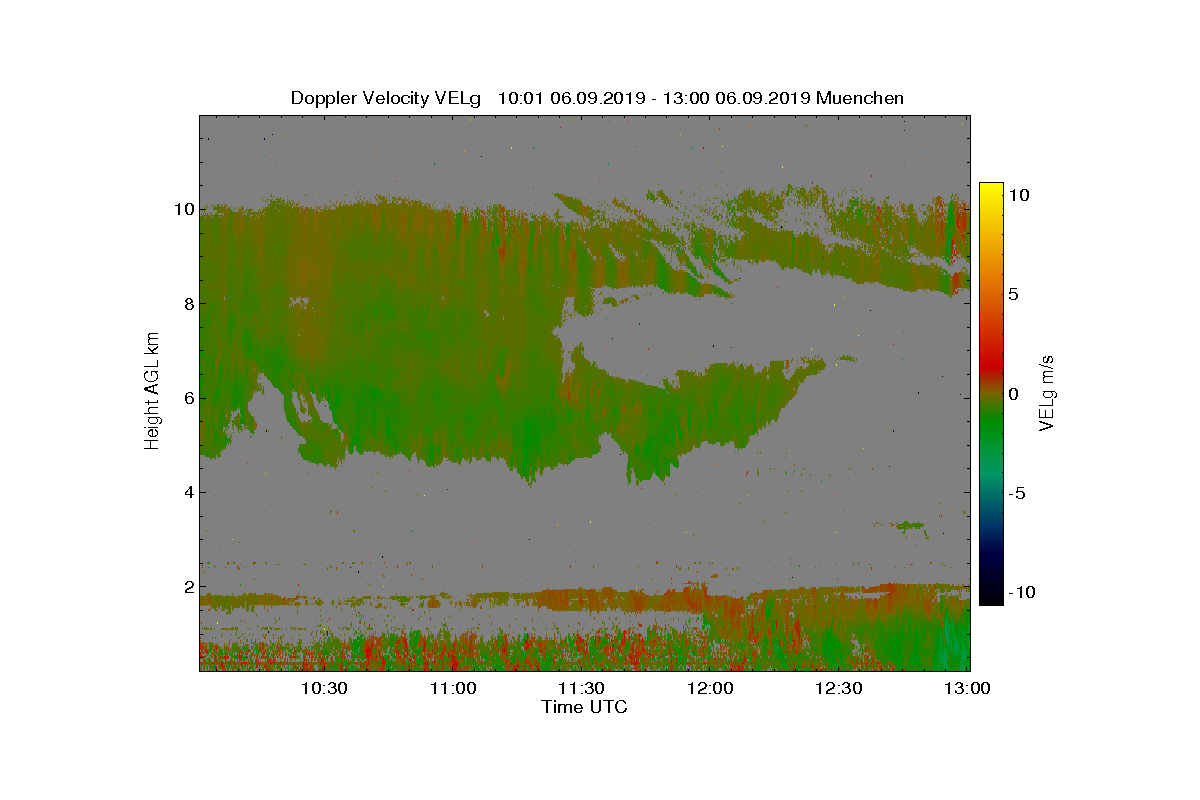Click the height tick label 4
The image size is (1200, 800).
pos(189,492)
